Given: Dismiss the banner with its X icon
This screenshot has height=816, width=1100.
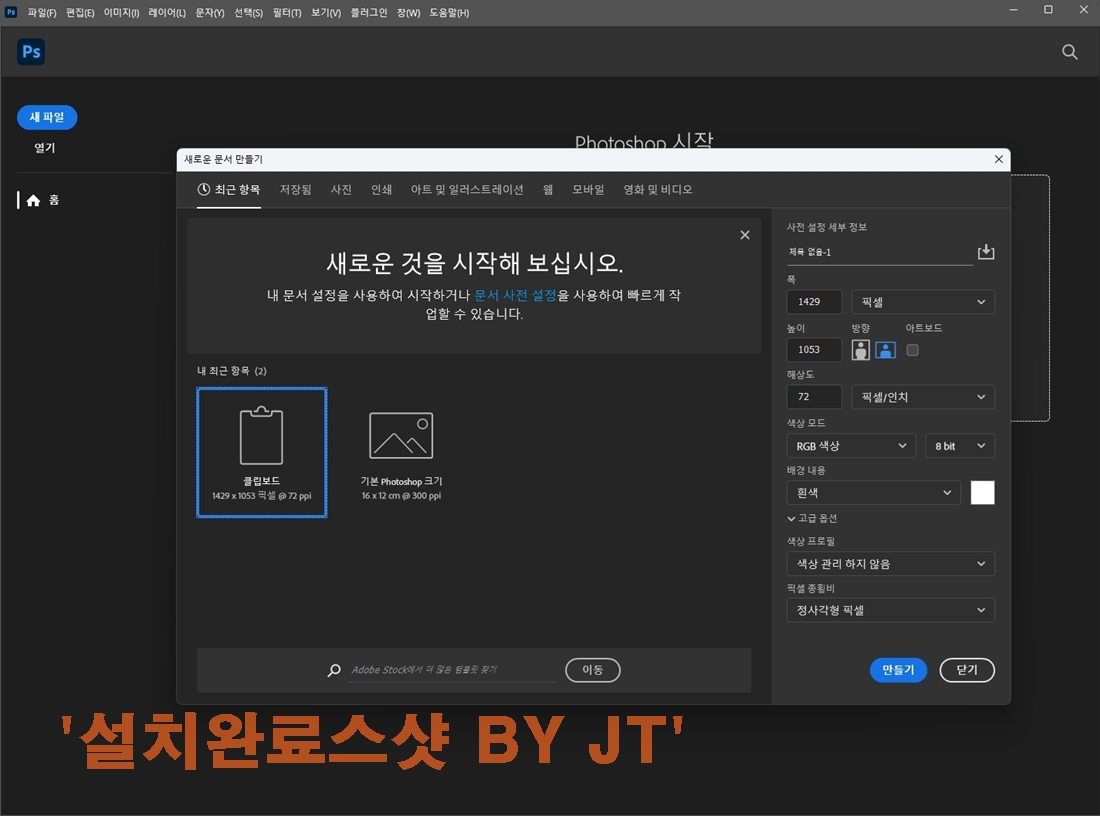Looking at the screenshot, I should pyautogui.click(x=744, y=235).
